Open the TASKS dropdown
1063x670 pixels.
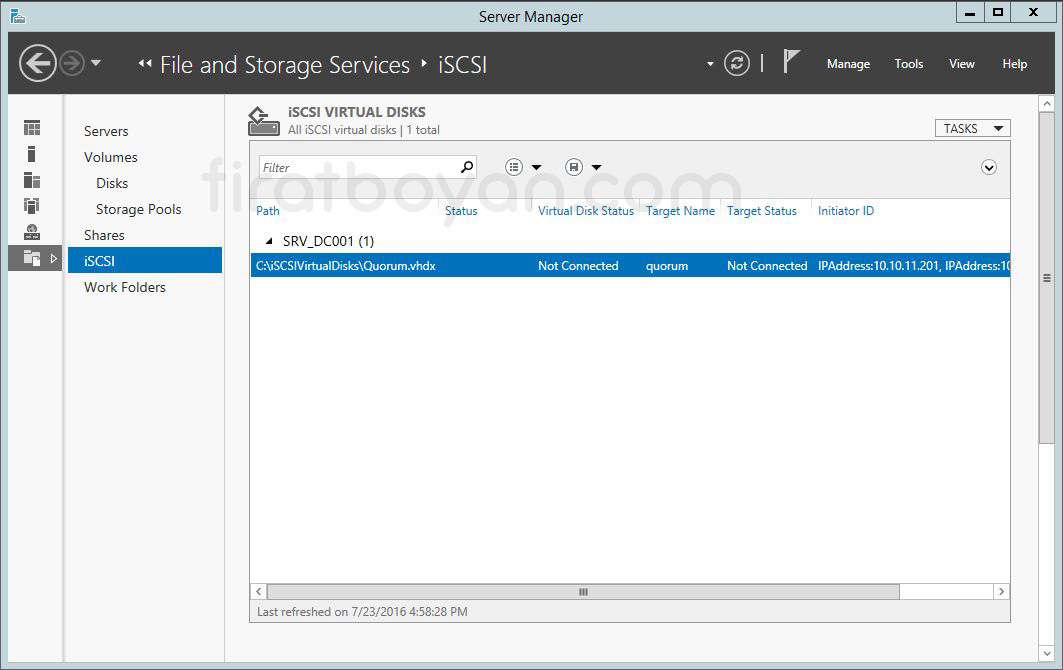click(x=973, y=128)
